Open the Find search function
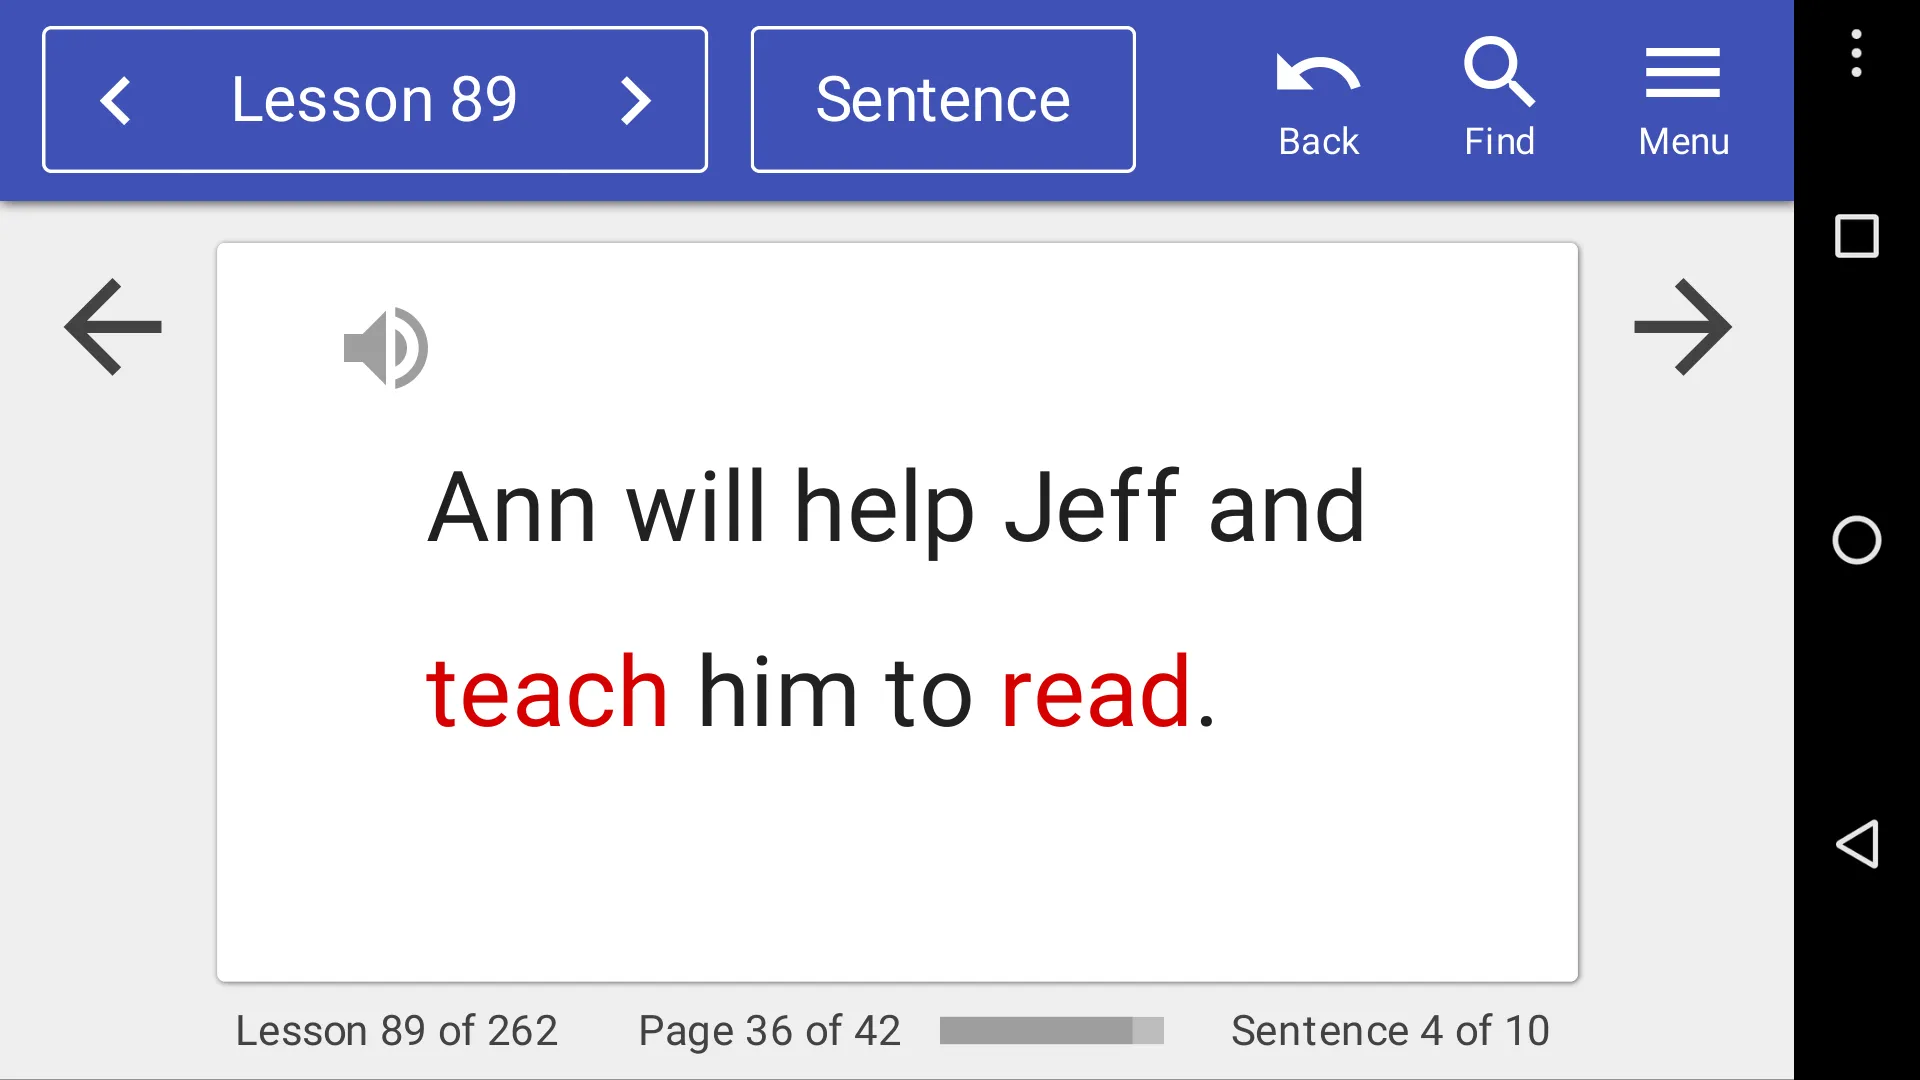 1501,99
